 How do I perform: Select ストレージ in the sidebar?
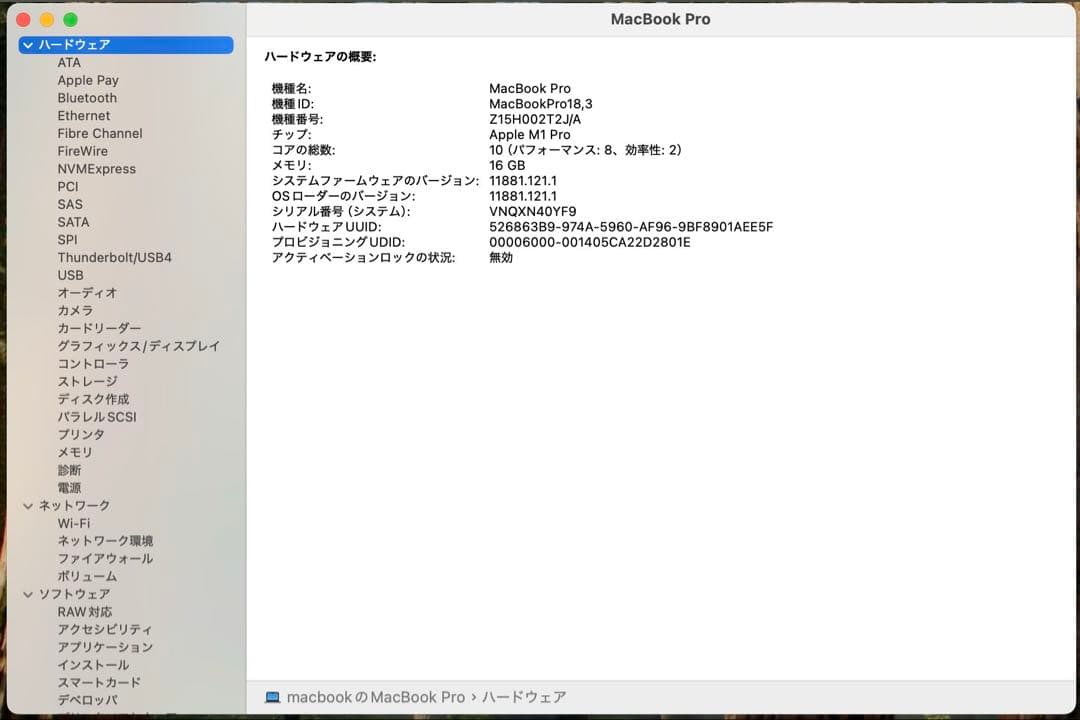(87, 381)
